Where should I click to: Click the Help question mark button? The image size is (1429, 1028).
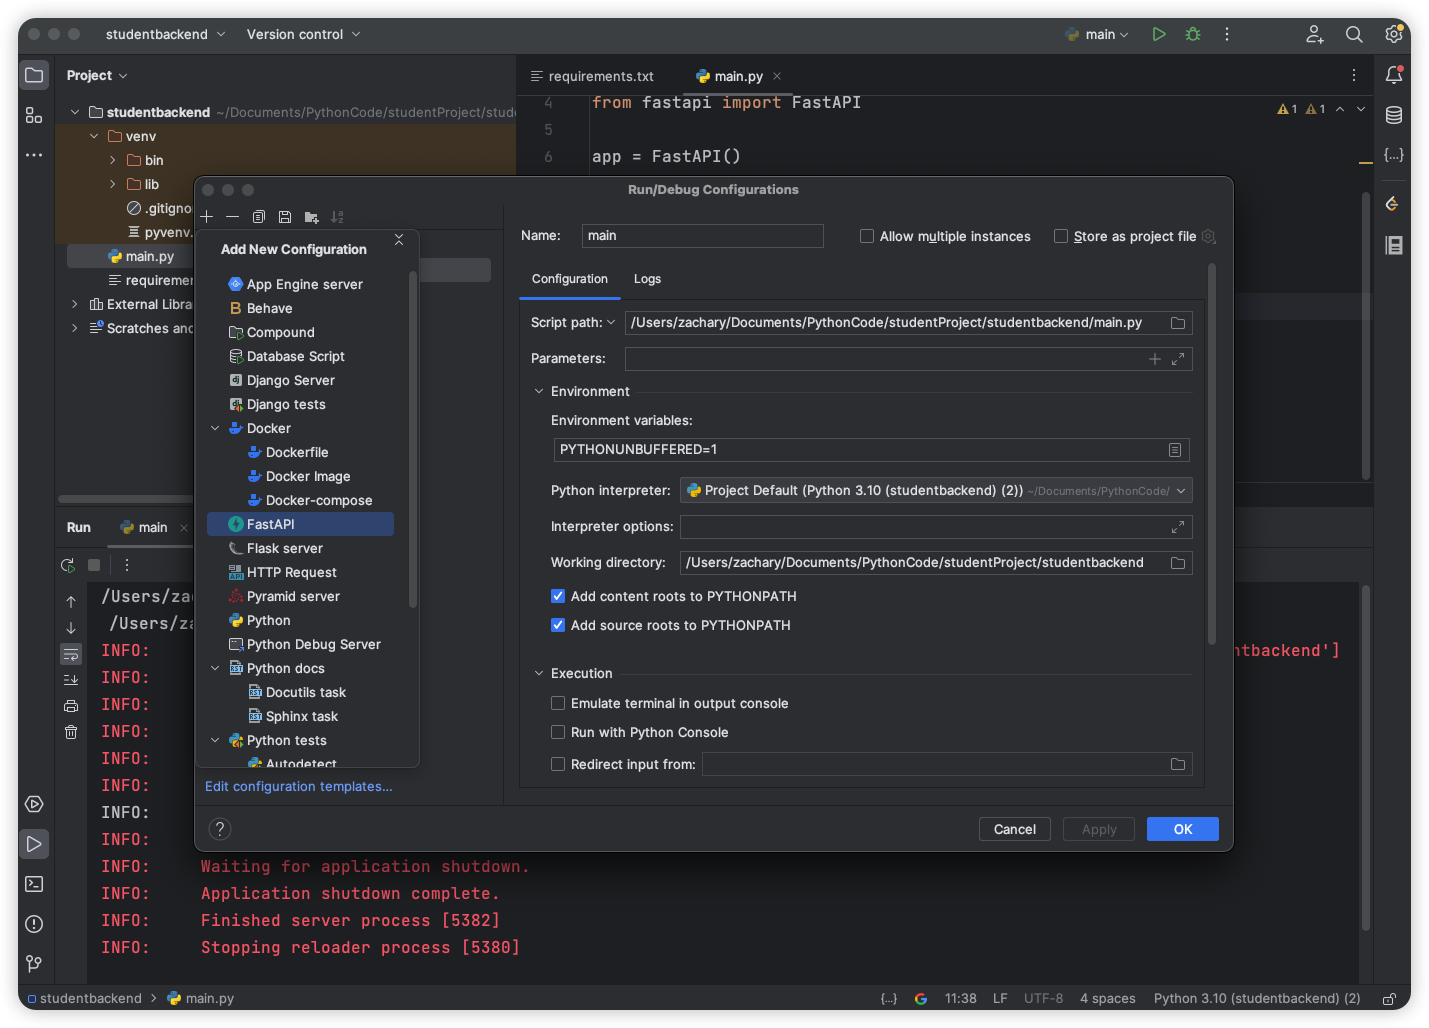[x=220, y=829]
